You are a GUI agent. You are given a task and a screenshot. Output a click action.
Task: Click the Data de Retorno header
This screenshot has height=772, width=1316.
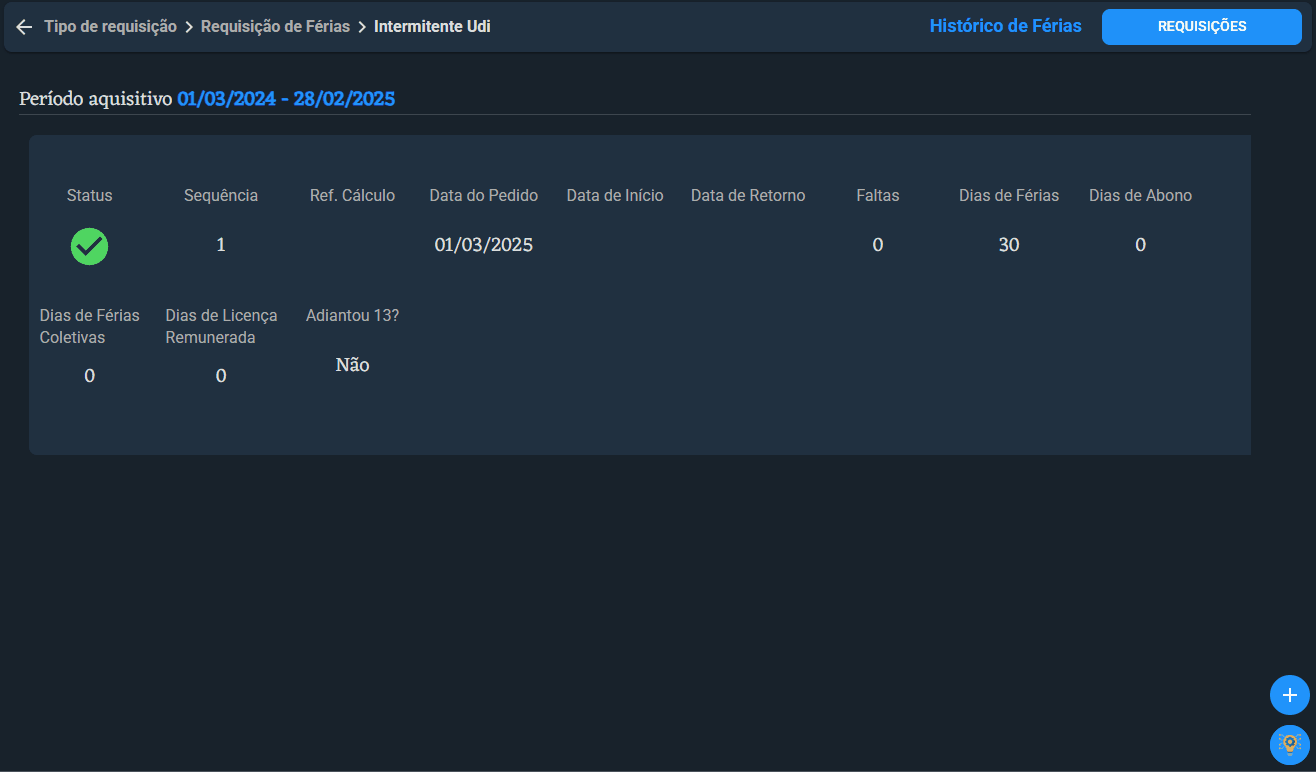747,196
